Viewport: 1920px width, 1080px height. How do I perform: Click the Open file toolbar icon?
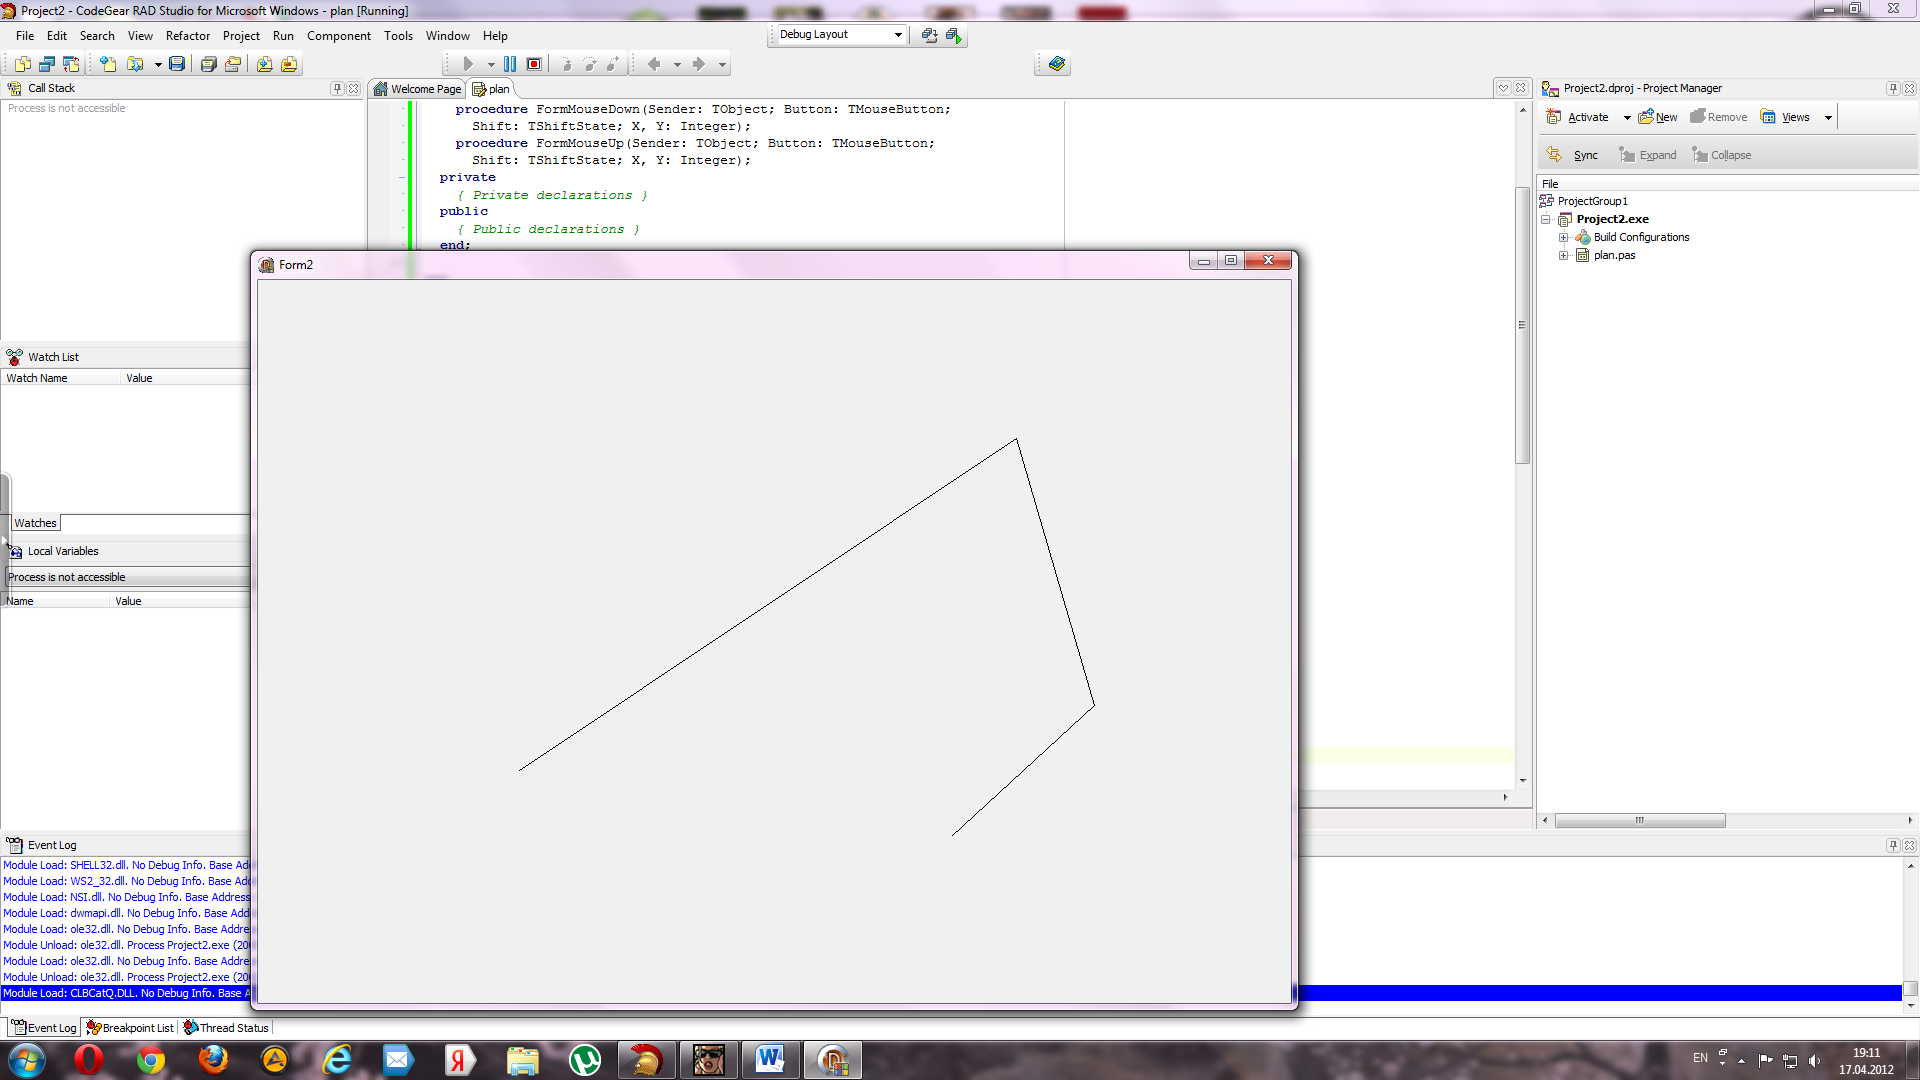point(134,64)
